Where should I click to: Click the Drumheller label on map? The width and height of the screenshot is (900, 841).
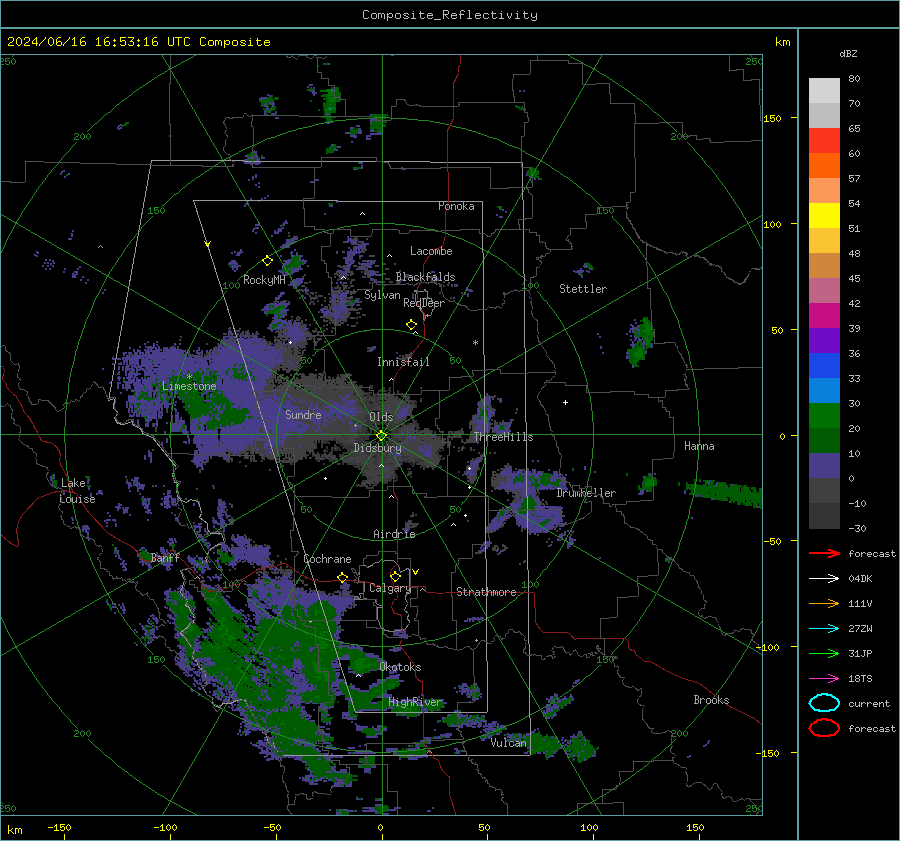(x=586, y=493)
